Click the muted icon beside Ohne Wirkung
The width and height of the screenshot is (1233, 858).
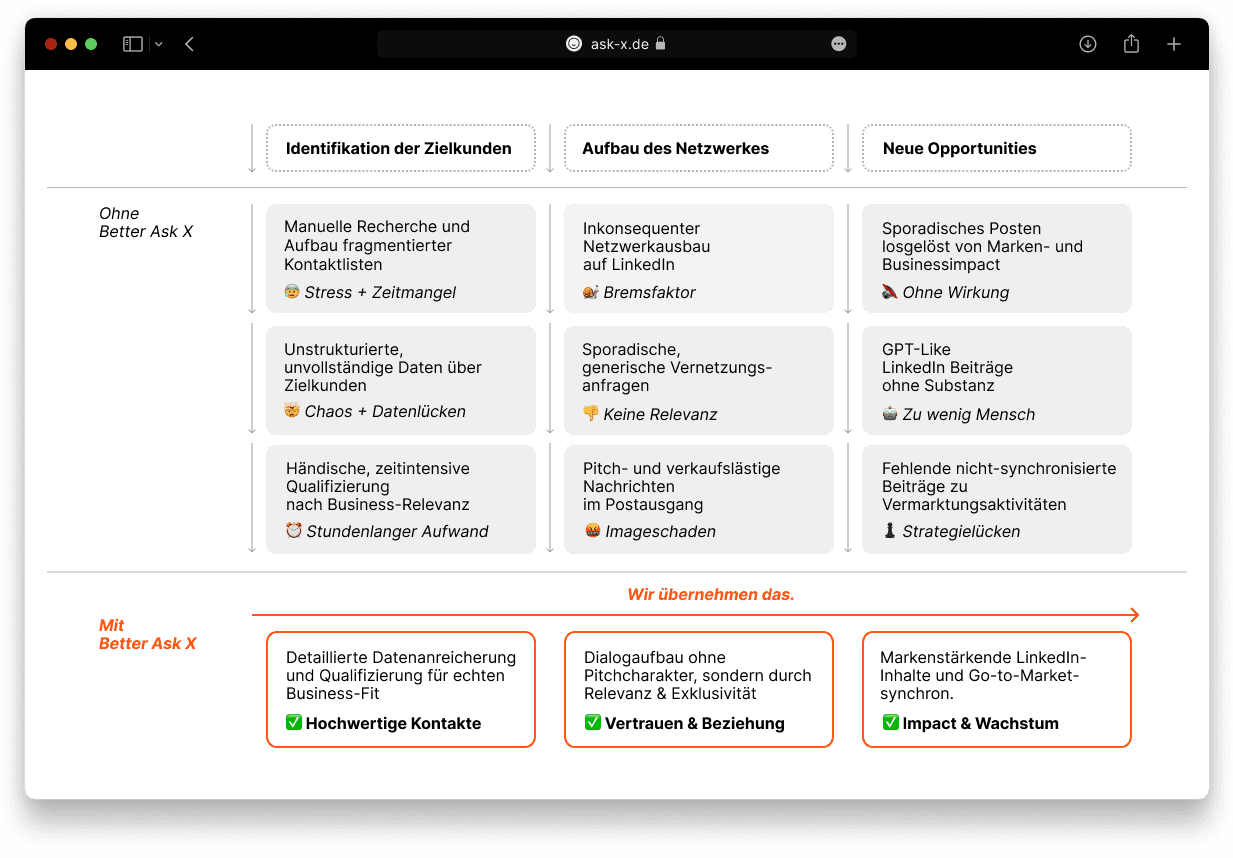pos(889,292)
